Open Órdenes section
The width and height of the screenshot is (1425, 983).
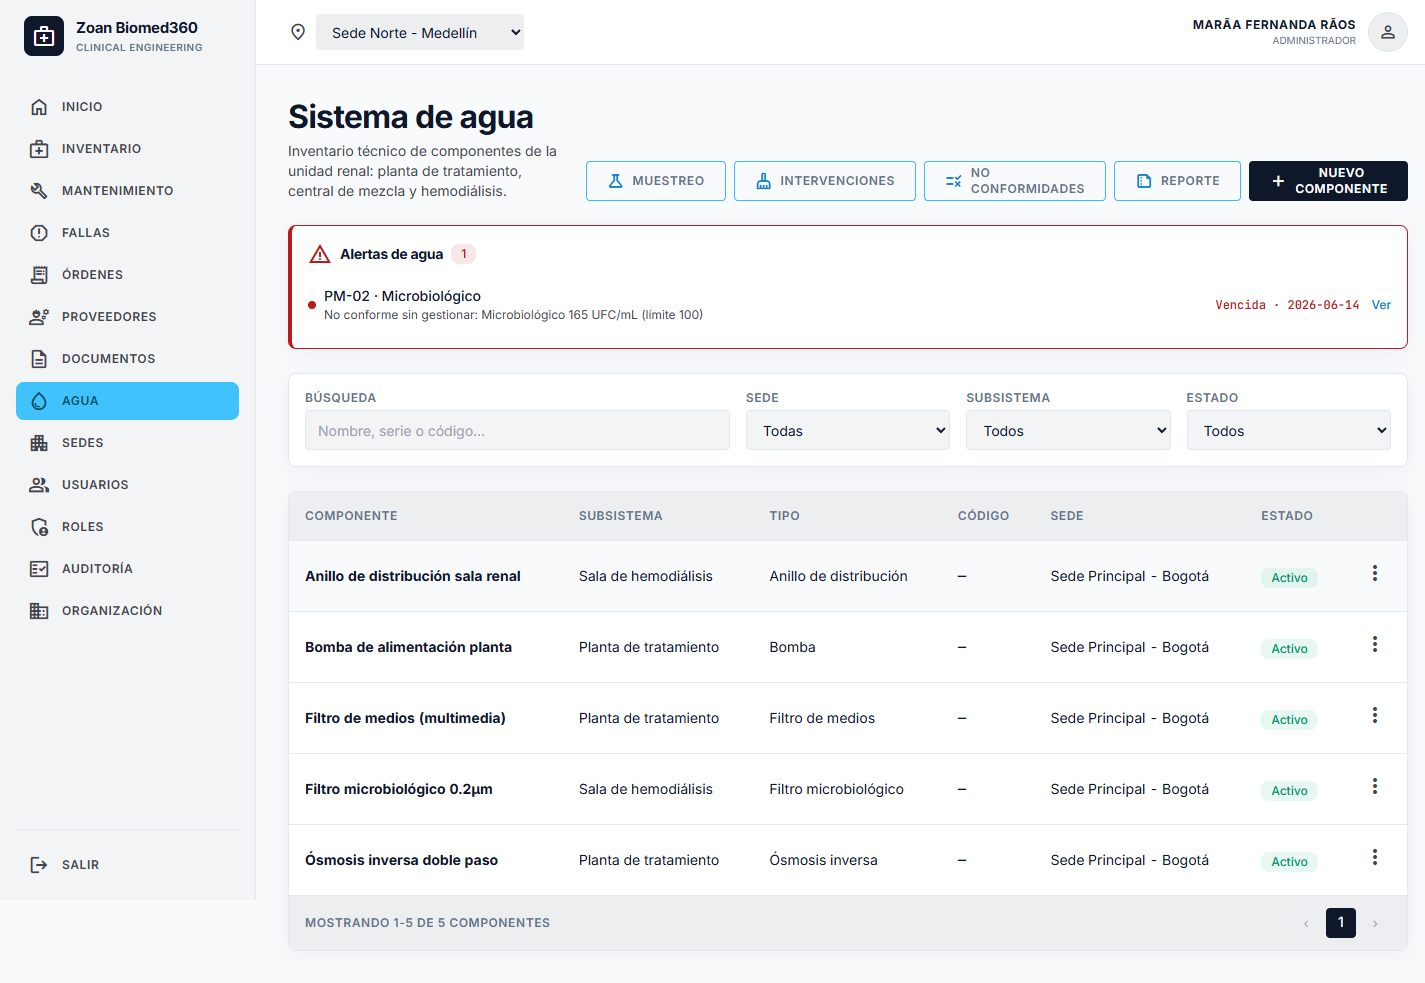[x=127, y=275]
